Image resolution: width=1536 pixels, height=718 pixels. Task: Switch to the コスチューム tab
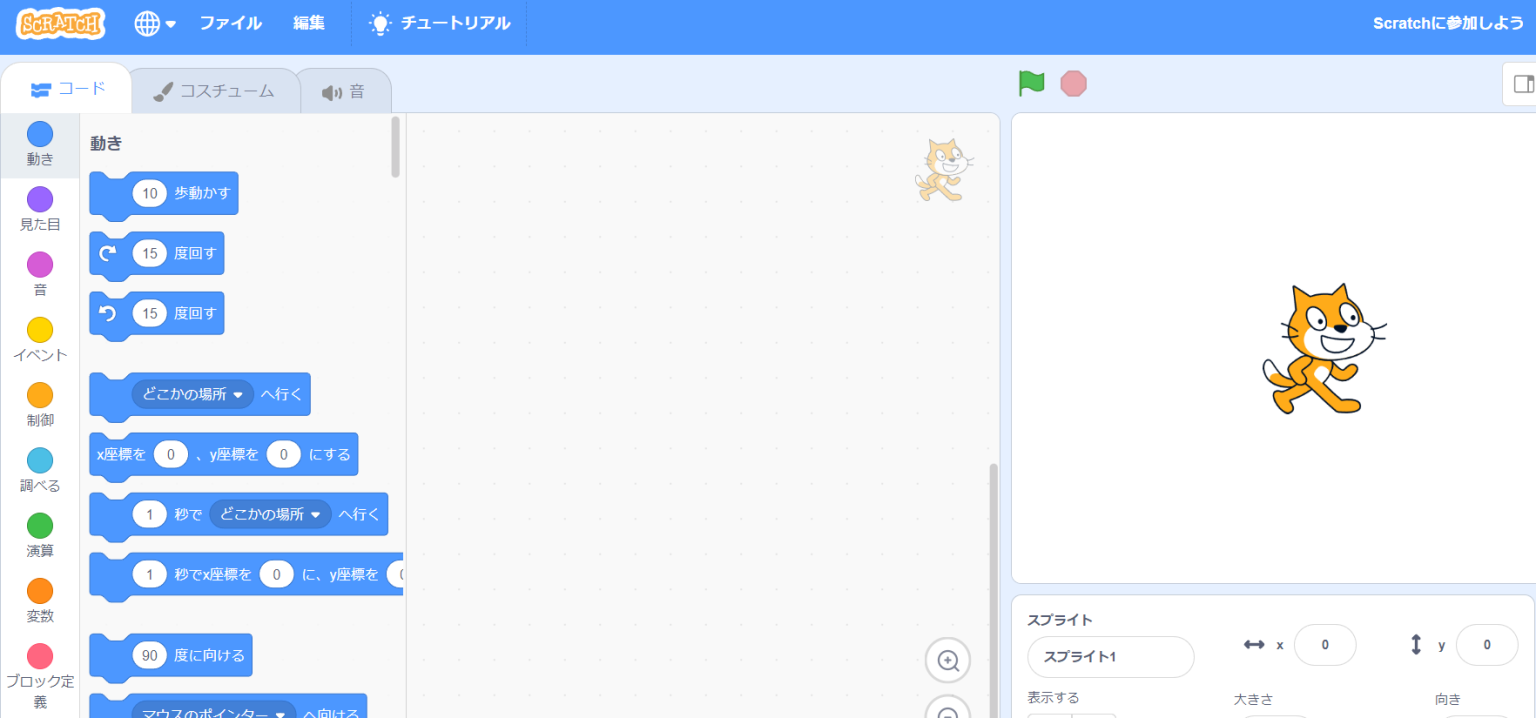coord(214,91)
